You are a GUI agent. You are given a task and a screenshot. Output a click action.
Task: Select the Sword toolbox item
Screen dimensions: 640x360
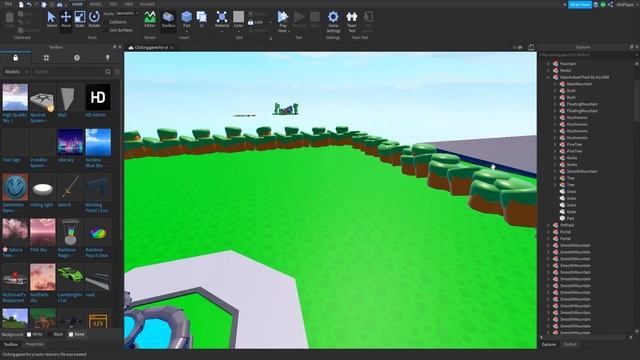(70, 190)
